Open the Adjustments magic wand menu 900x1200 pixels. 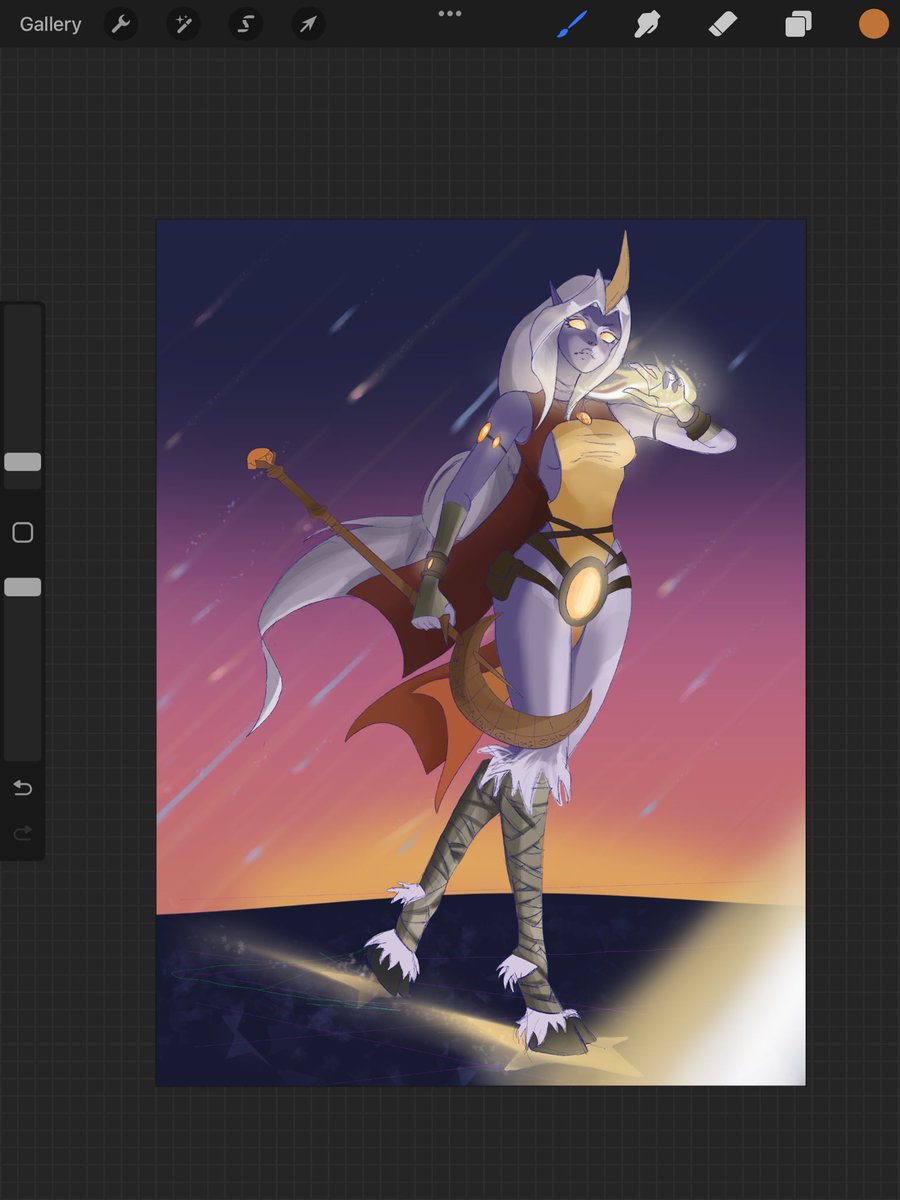coord(183,24)
